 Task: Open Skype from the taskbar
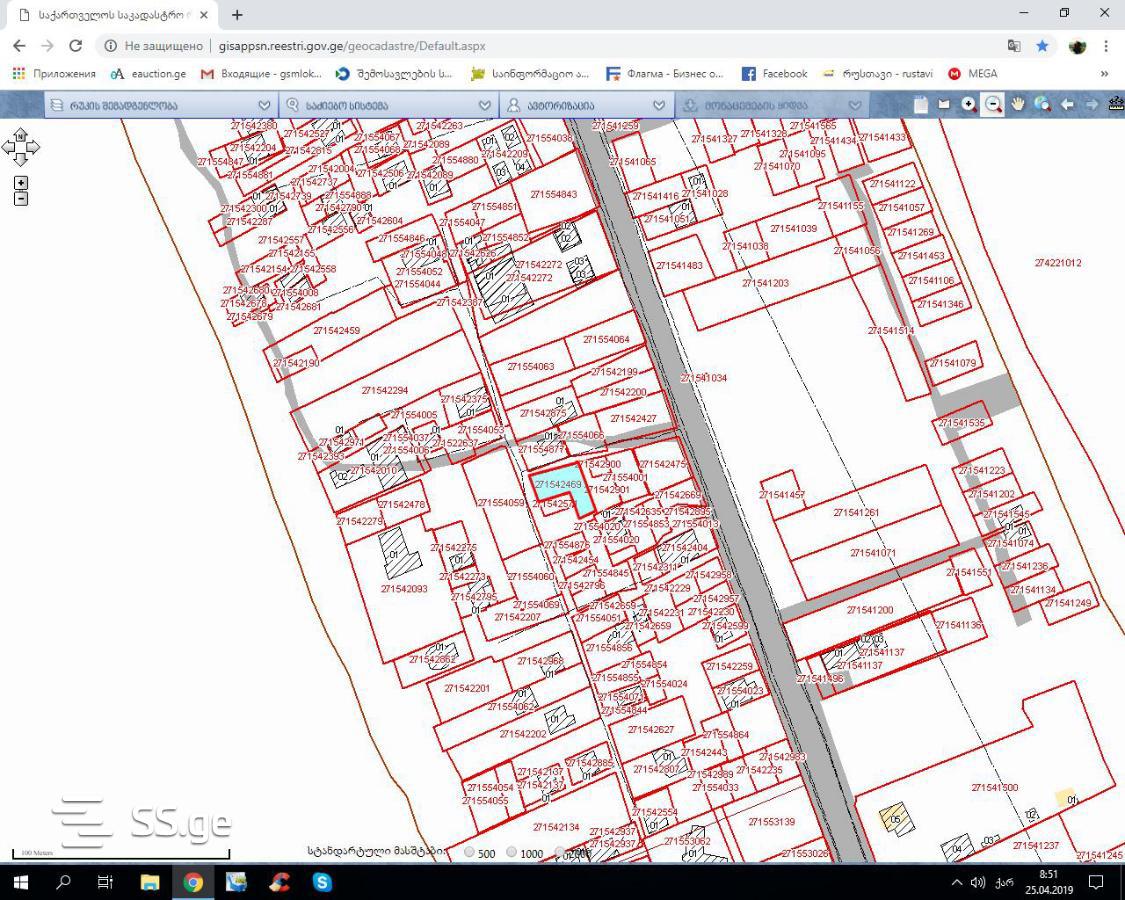[x=322, y=882]
